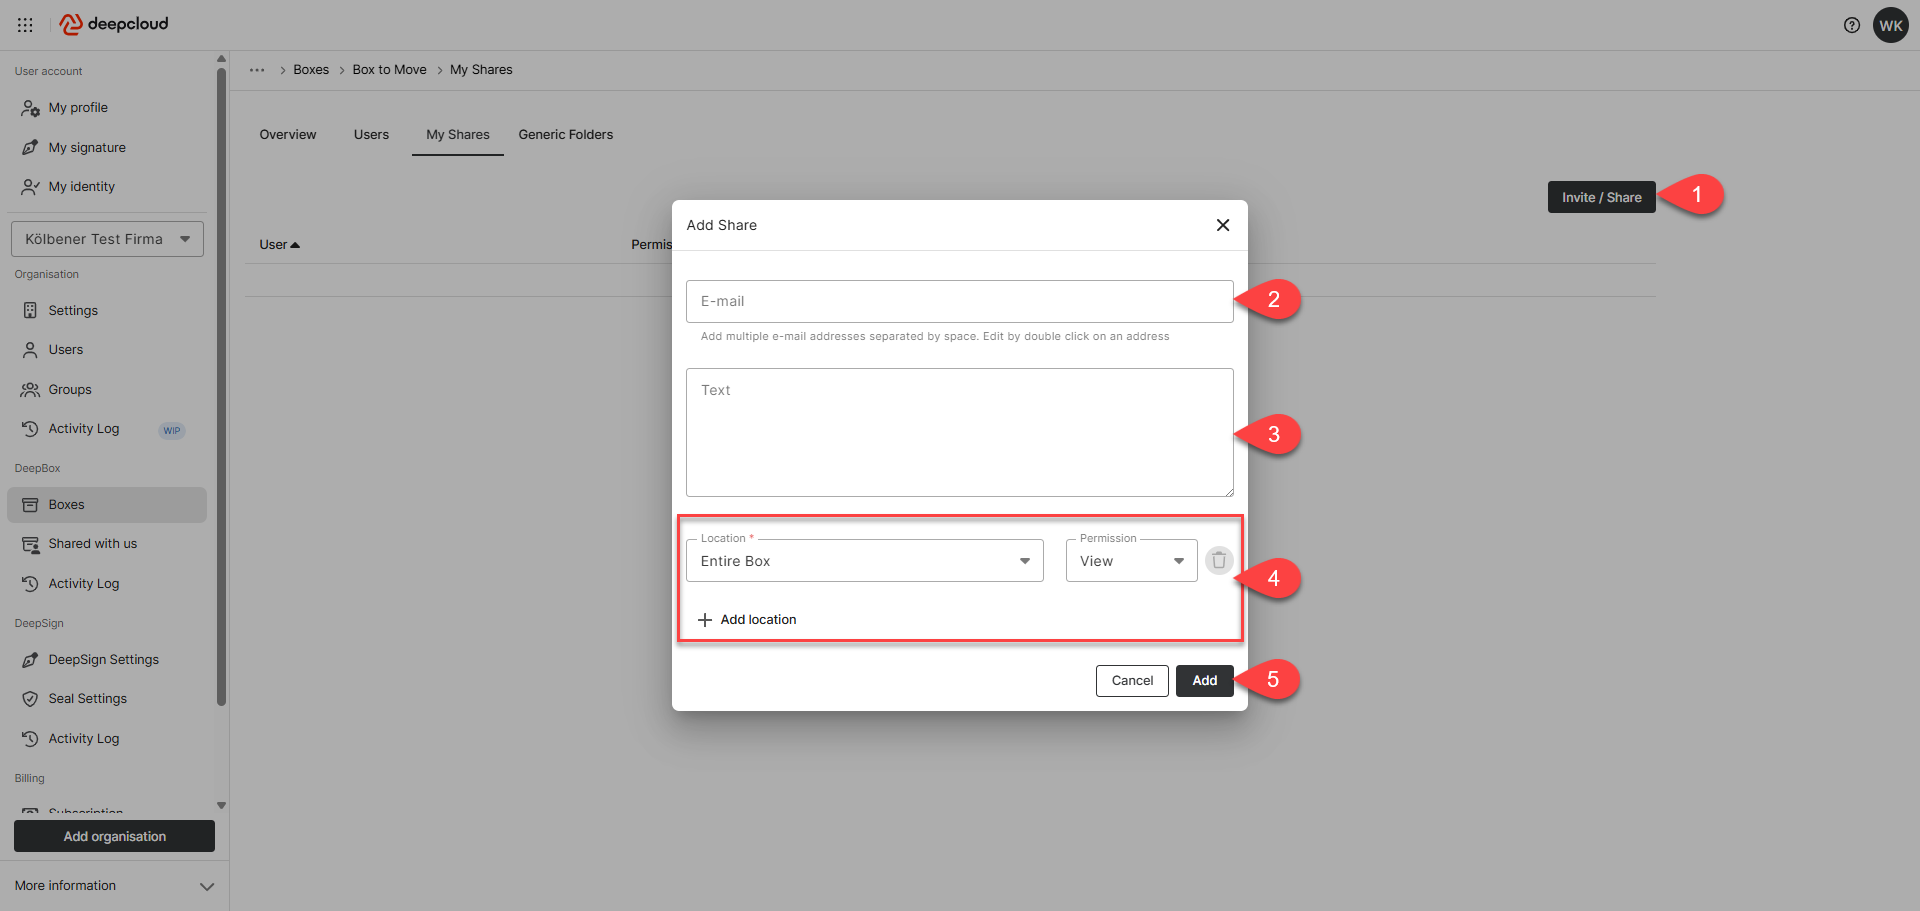Screen dimensions: 1920x911
Task: Open Groups in the sidebar
Action: (x=70, y=390)
